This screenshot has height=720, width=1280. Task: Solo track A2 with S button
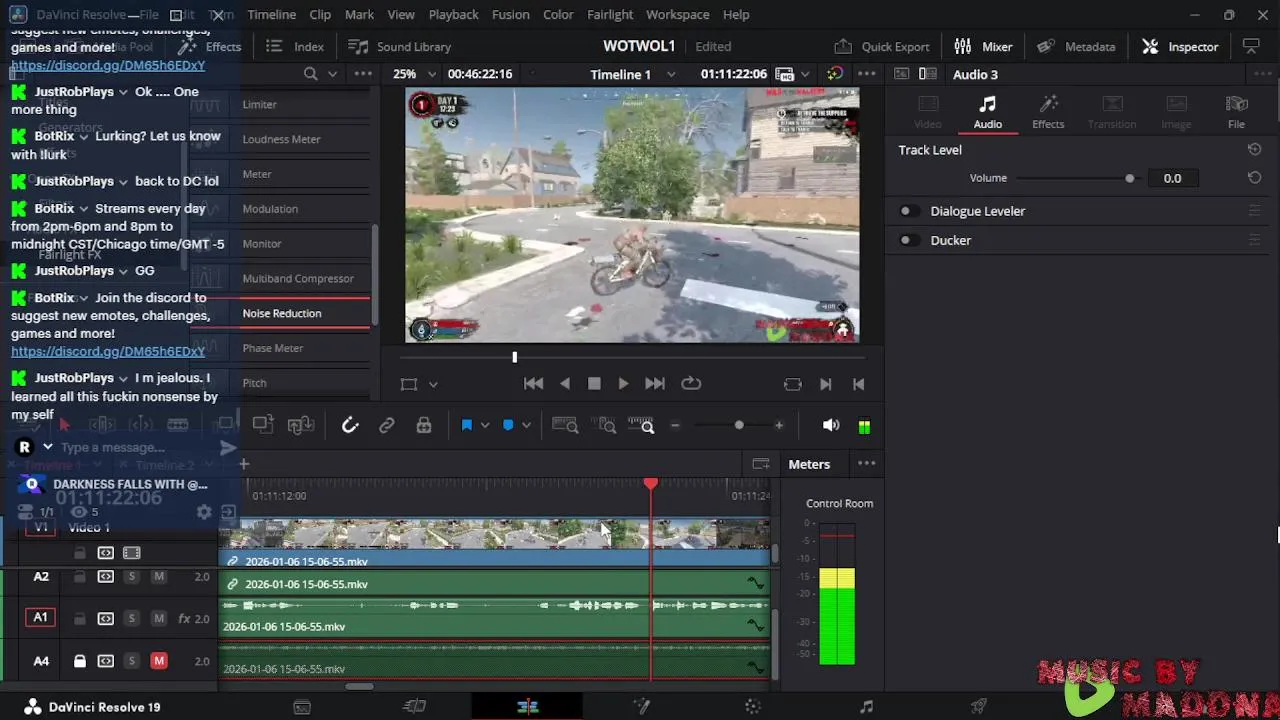coord(131,577)
